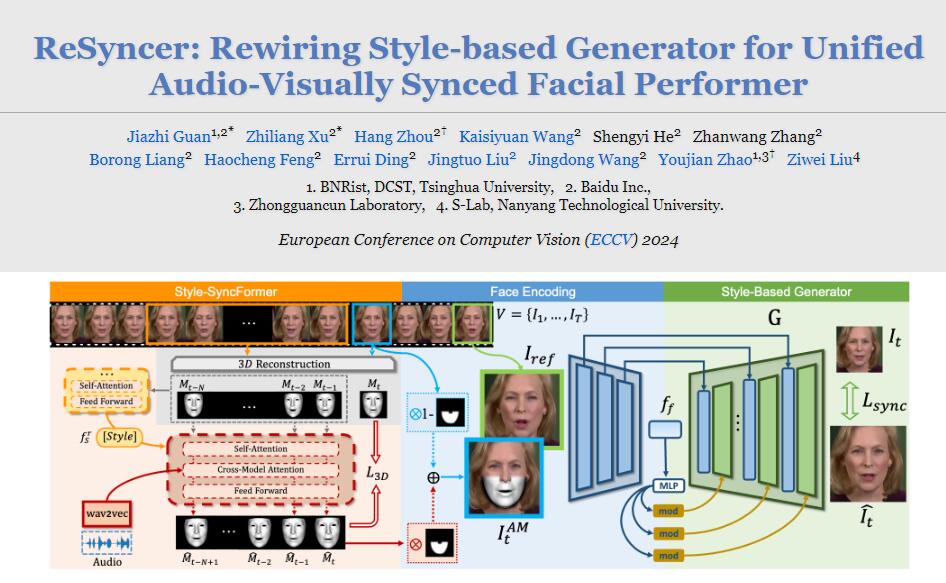The height and width of the screenshot is (583, 946).
Task: Click the Style-Based Generator green header
Action: (786, 292)
